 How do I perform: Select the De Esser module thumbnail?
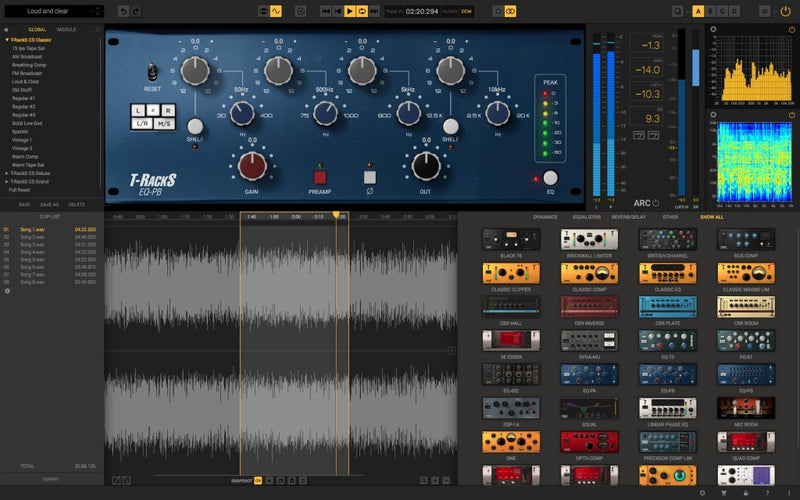click(x=505, y=340)
